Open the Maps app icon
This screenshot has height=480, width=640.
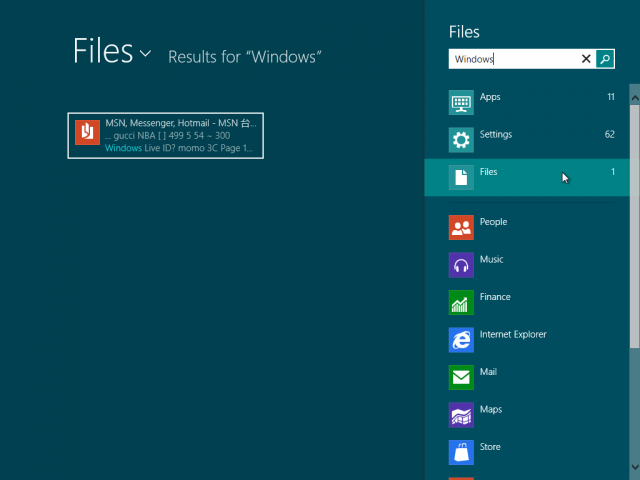point(461,415)
